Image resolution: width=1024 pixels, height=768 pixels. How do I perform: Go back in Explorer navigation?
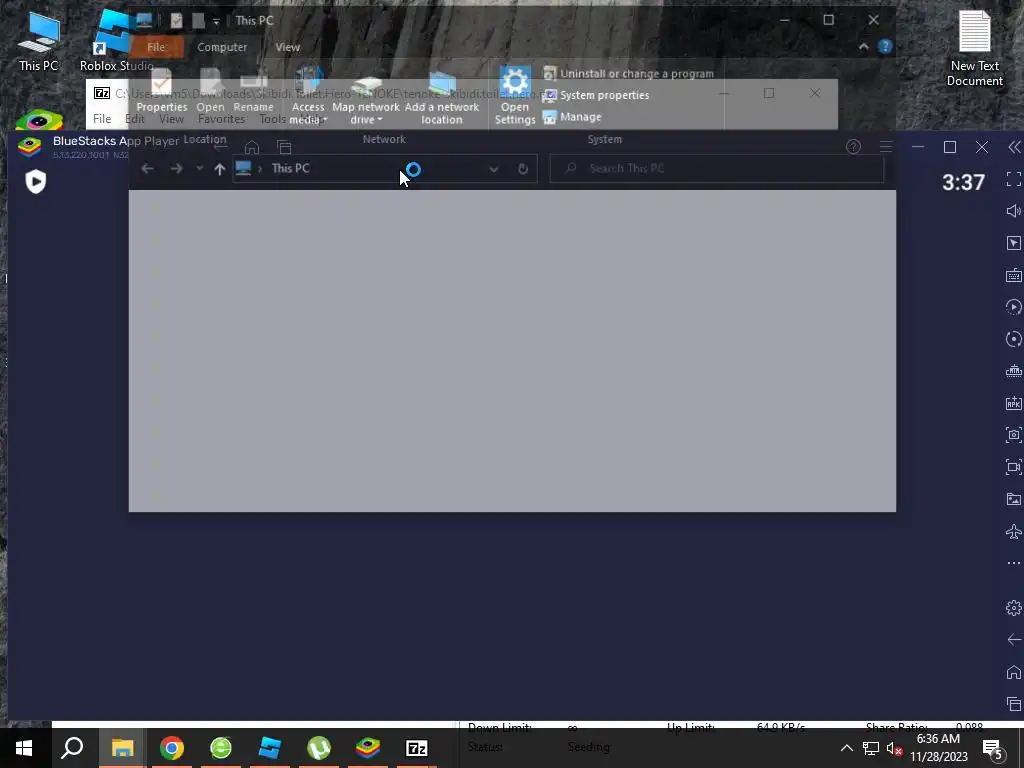[147, 168]
